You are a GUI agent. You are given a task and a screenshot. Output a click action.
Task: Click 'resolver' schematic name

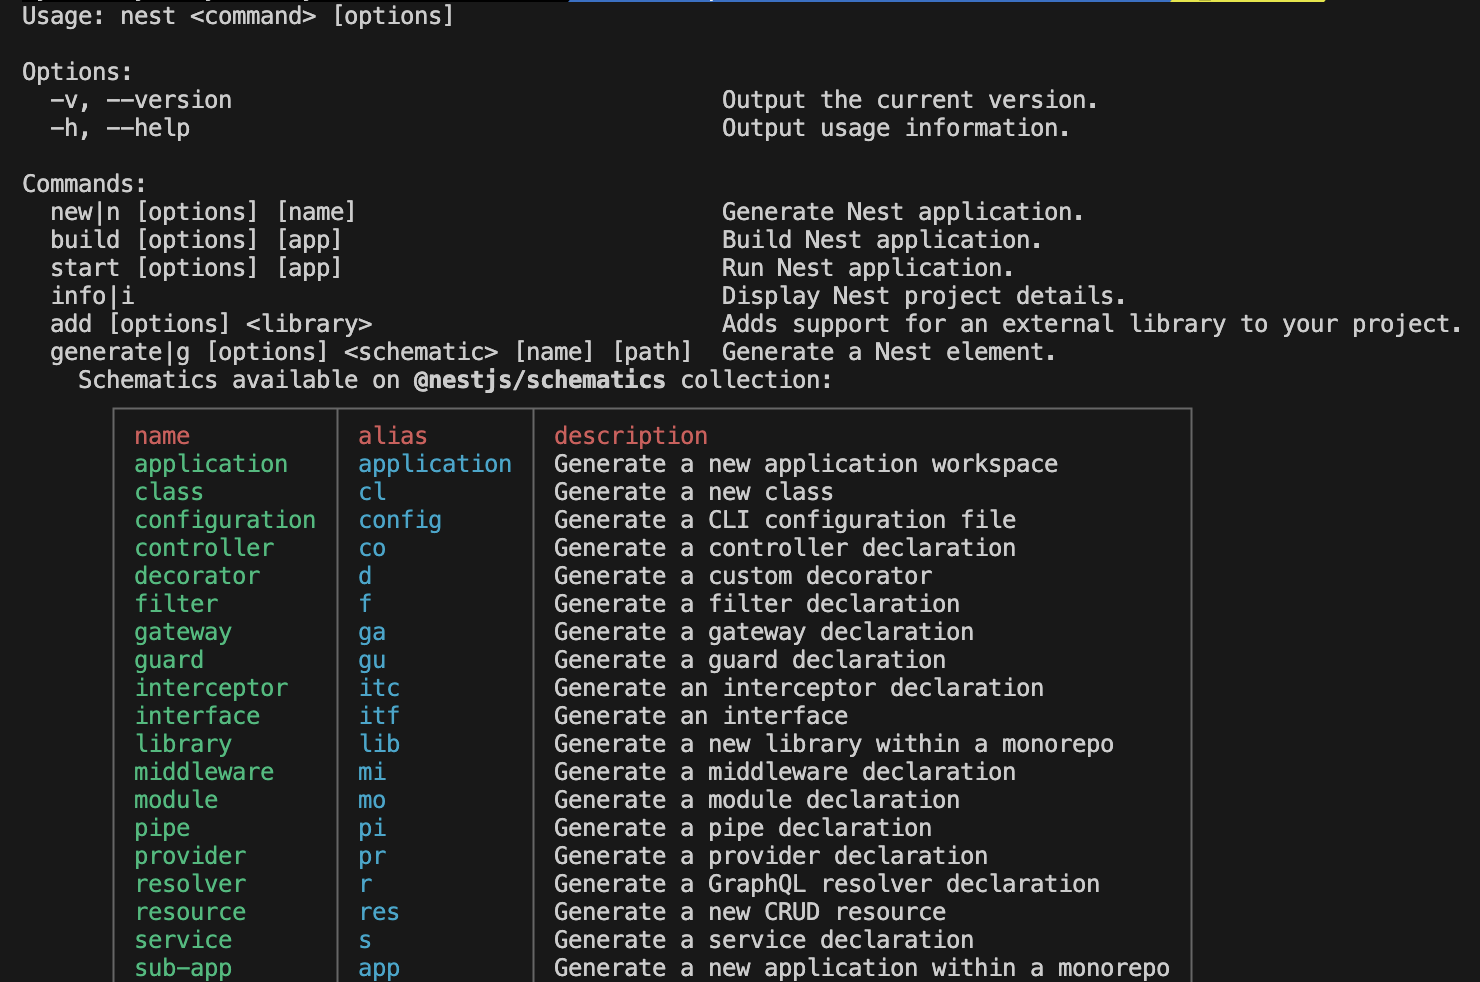tap(190, 884)
